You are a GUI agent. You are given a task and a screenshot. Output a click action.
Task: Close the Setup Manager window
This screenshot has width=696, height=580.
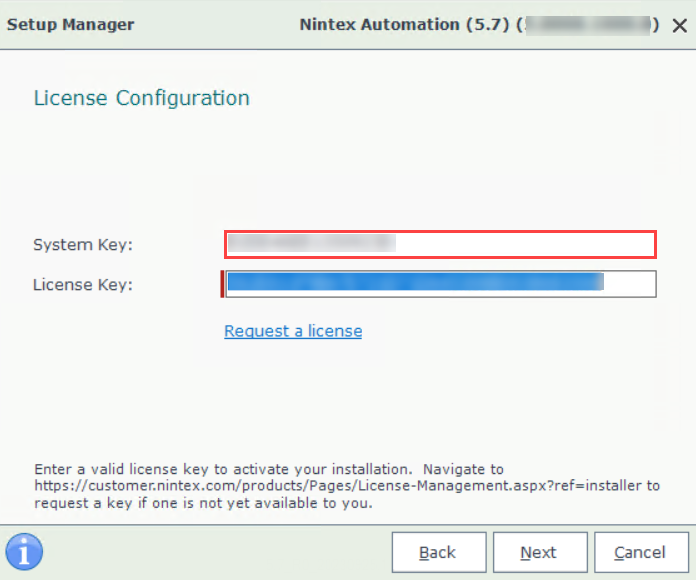[679, 25]
